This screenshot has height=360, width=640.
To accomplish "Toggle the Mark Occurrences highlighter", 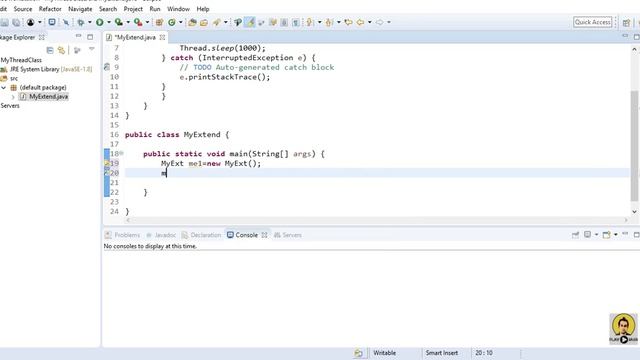I will point(249,22).
